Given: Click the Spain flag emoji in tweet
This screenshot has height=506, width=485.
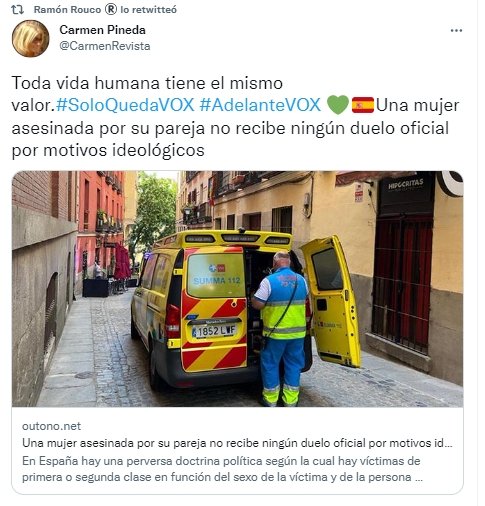Looking at the screenshot, I should [x=363, y=105].
